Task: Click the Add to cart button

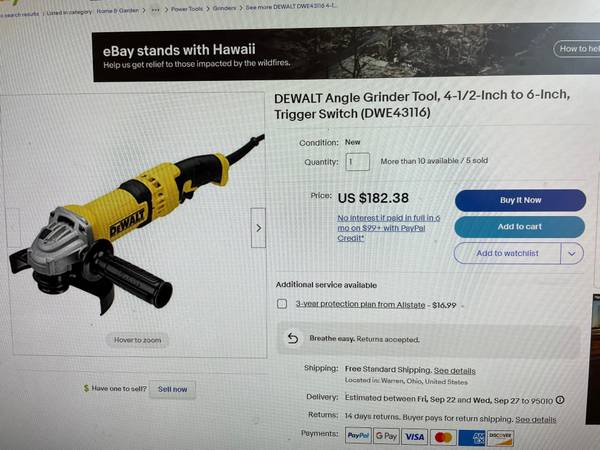Action: [x=520, y=227]
